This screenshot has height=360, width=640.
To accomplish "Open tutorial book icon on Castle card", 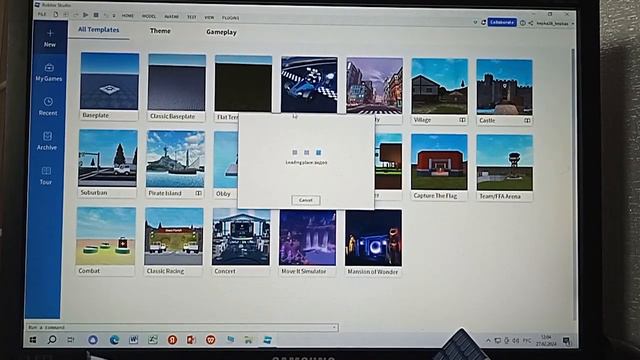I will point(527,120).
